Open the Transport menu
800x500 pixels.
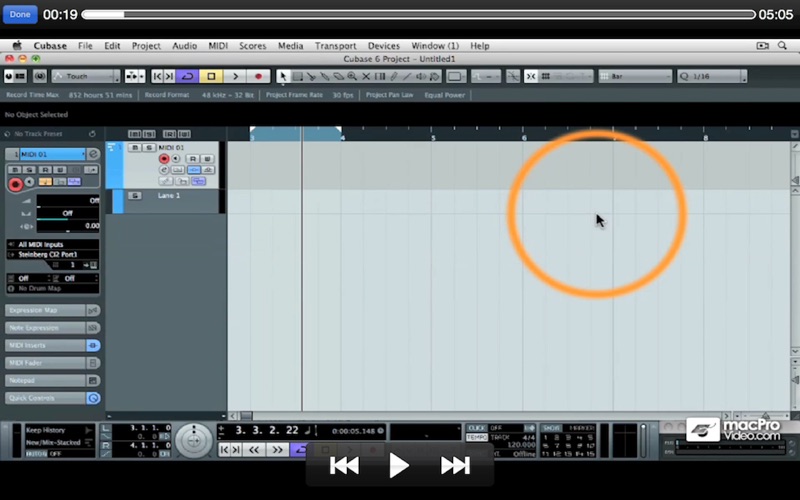coord(335,45)
